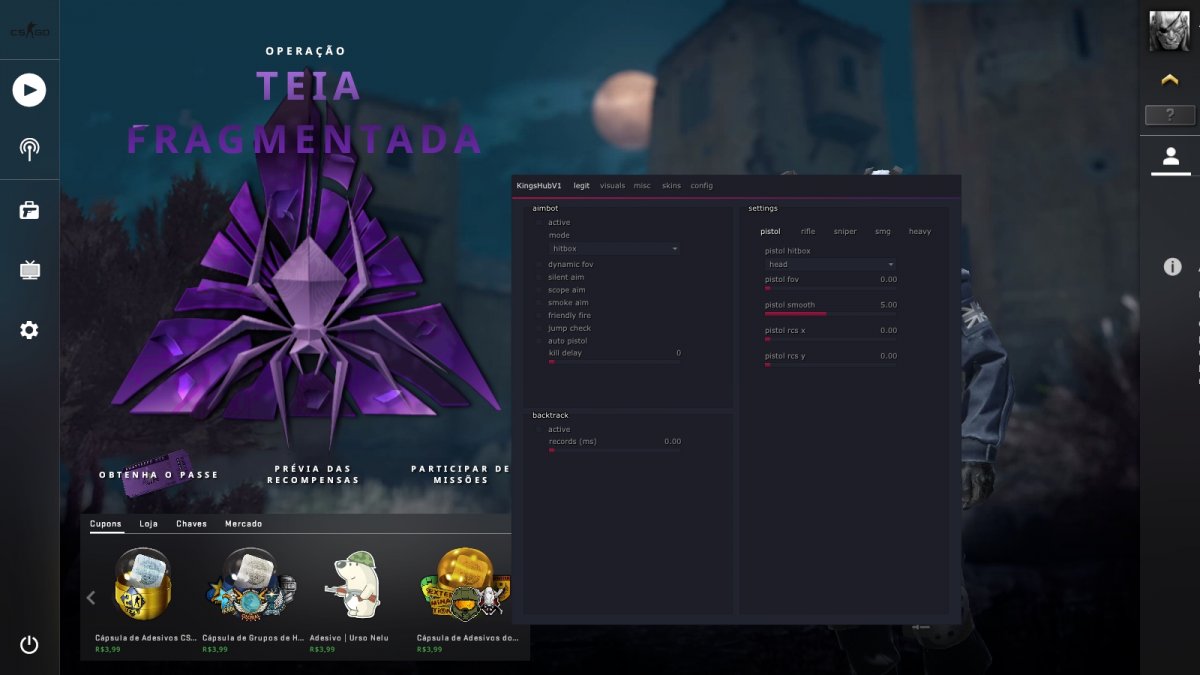Select the pistol weapon settings tab
Screen dimensions: 1200x675
pyautogui.click(x=770, y=232)
